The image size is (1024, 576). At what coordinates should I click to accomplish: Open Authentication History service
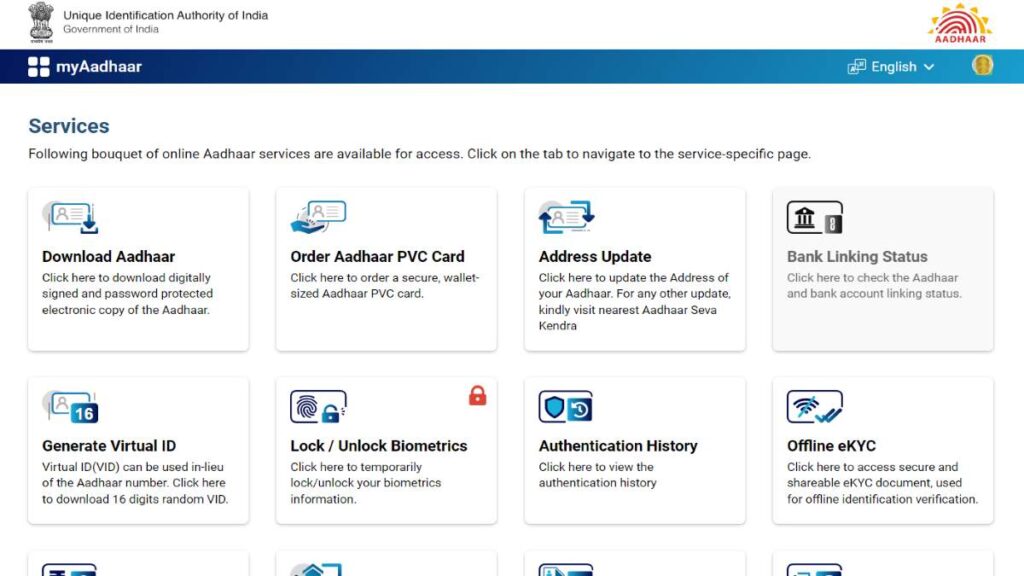[635, 451]
